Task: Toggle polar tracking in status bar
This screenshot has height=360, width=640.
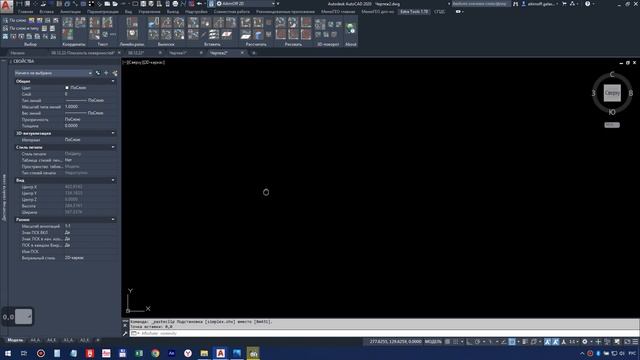Action: coord(478,342)
